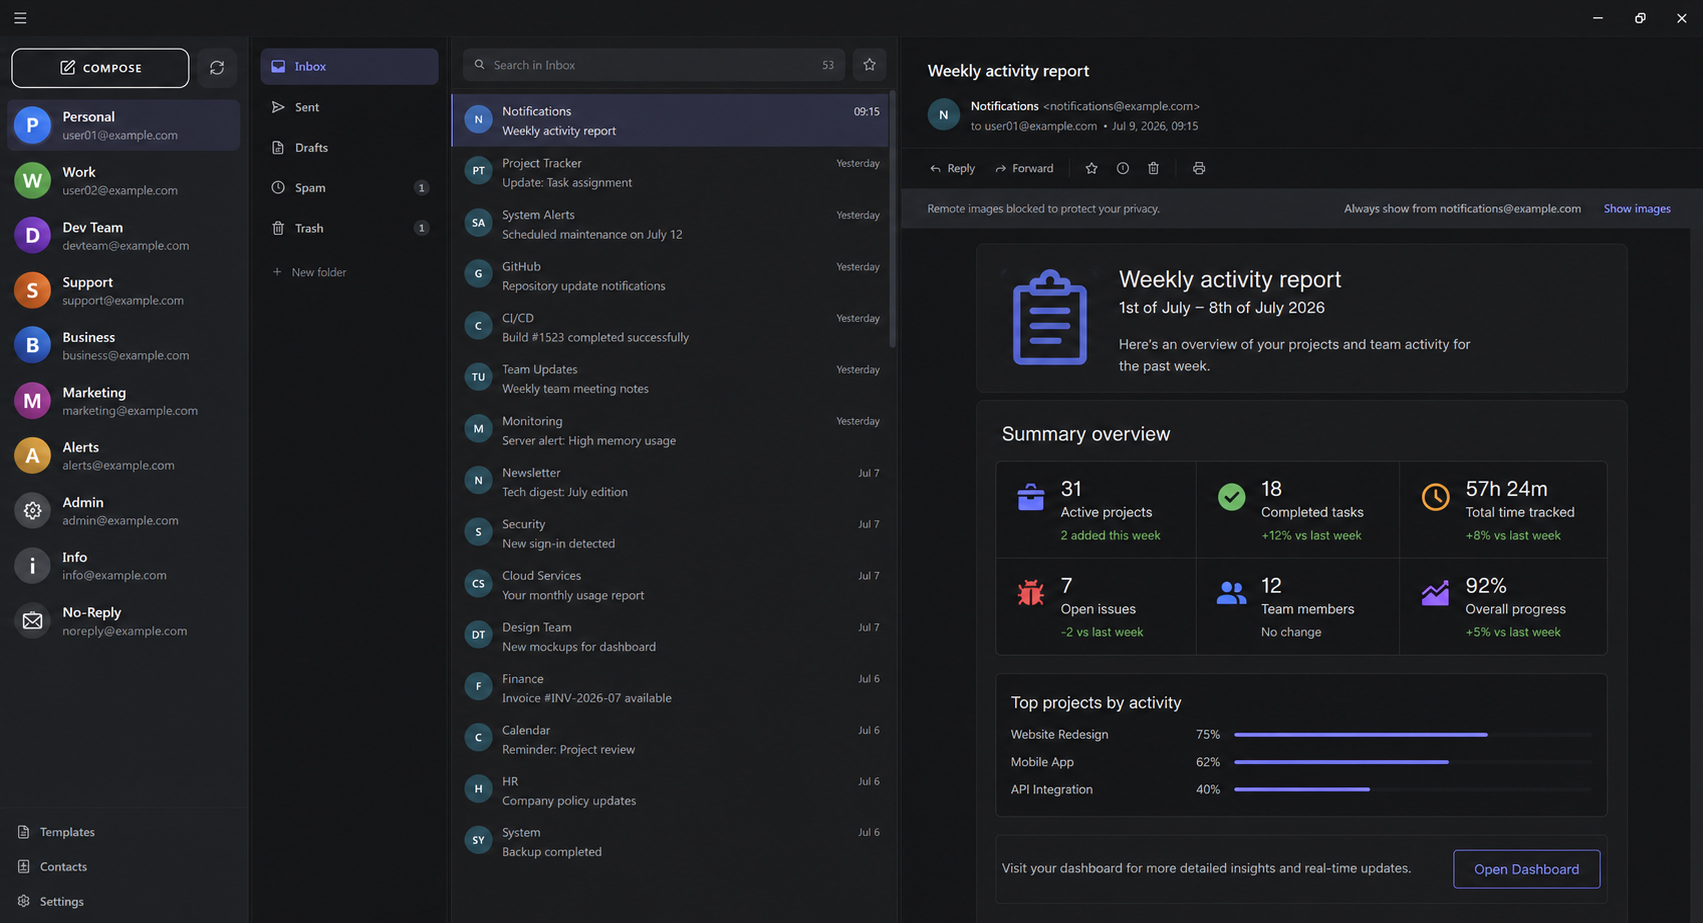The width and height of the screenshot is (1703, 923).
Task: Open the GitHub repository update email
Action: (670, 276)
